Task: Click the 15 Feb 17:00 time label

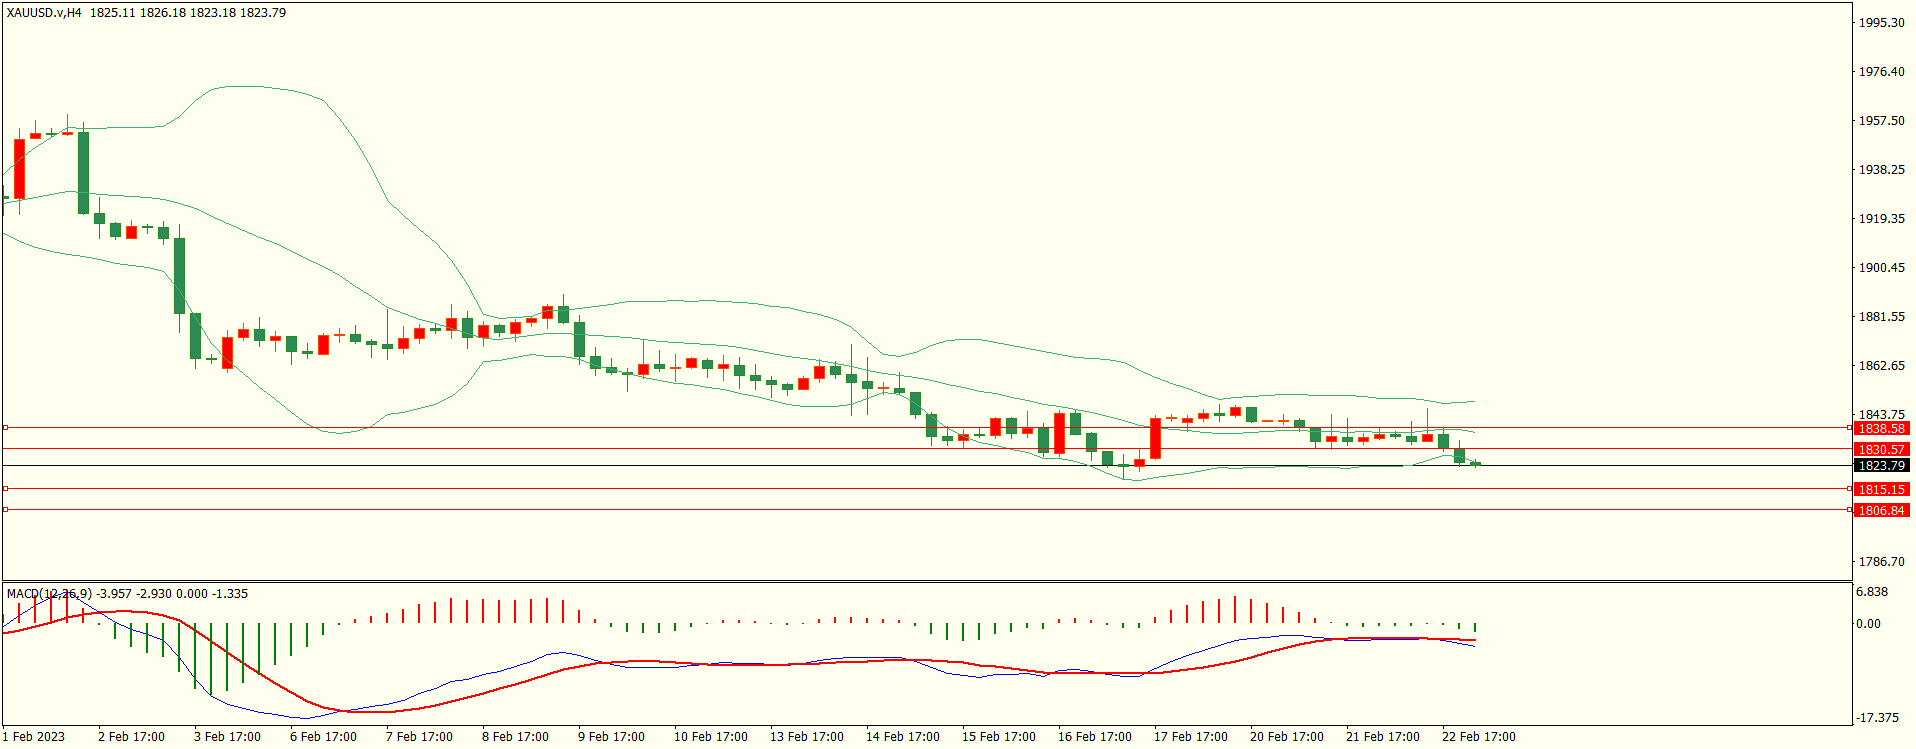Action: [998, 737]
